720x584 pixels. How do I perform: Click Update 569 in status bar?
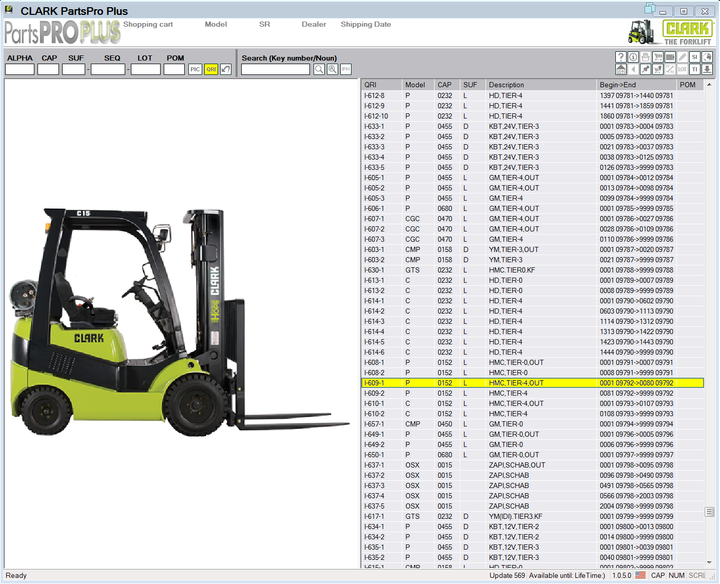tap(507, 575)
